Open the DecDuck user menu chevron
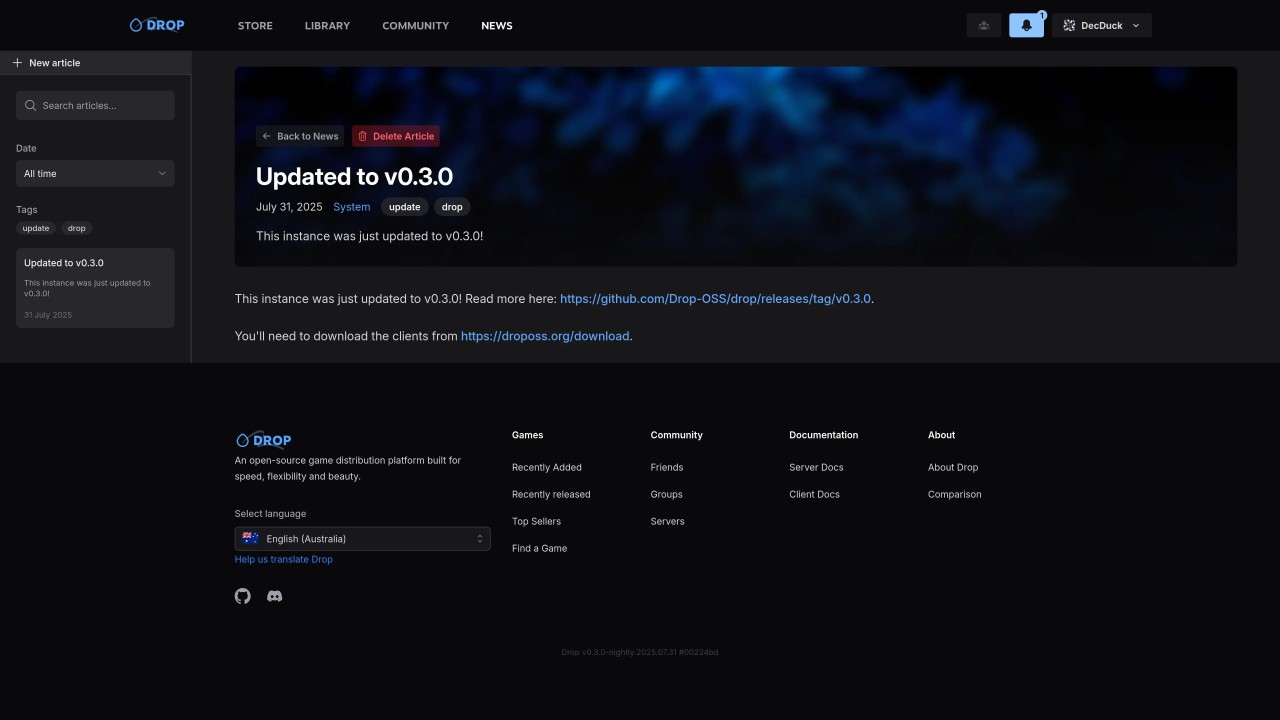Image resolution: width=1280 pixels, height=720 pixels. click(1136, 26)
